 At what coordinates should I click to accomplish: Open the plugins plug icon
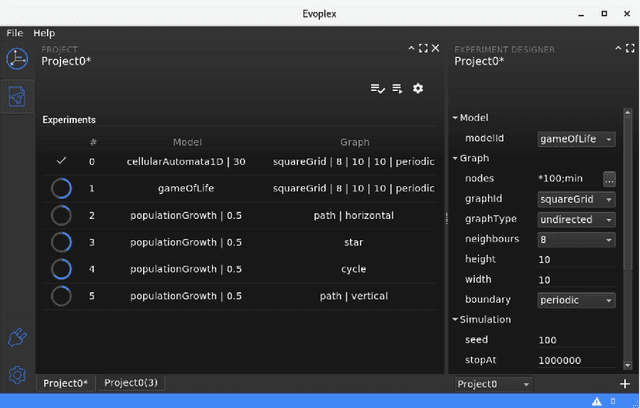click(x=17, y=338)
